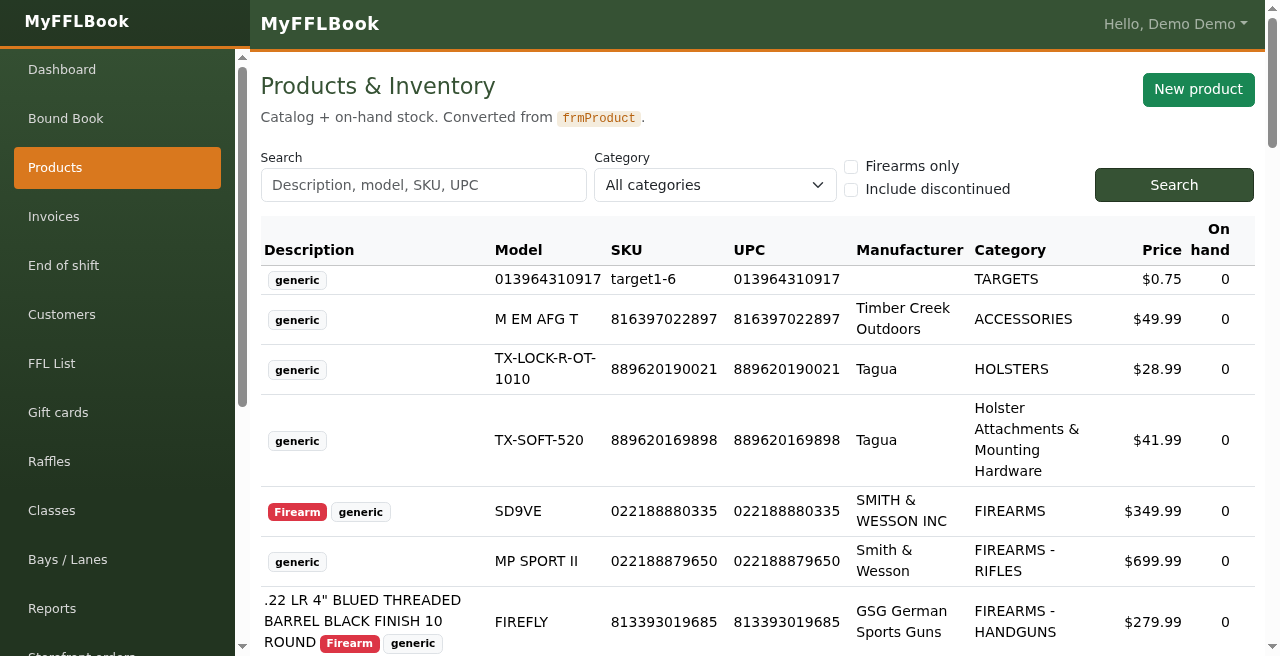1280x656 pixels.
Task: Click the page scrollbar up arrow
Action: [1272, 7]
